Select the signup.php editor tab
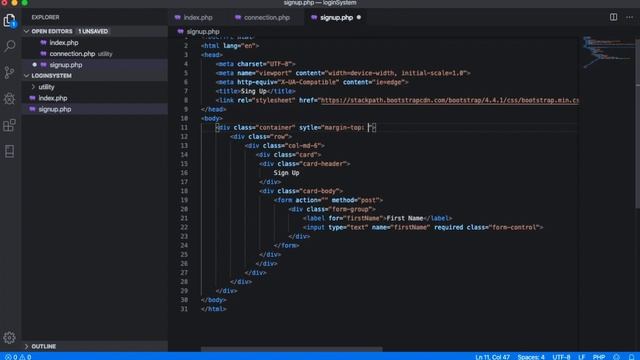The image size is (640, 360). pos(336,18)
